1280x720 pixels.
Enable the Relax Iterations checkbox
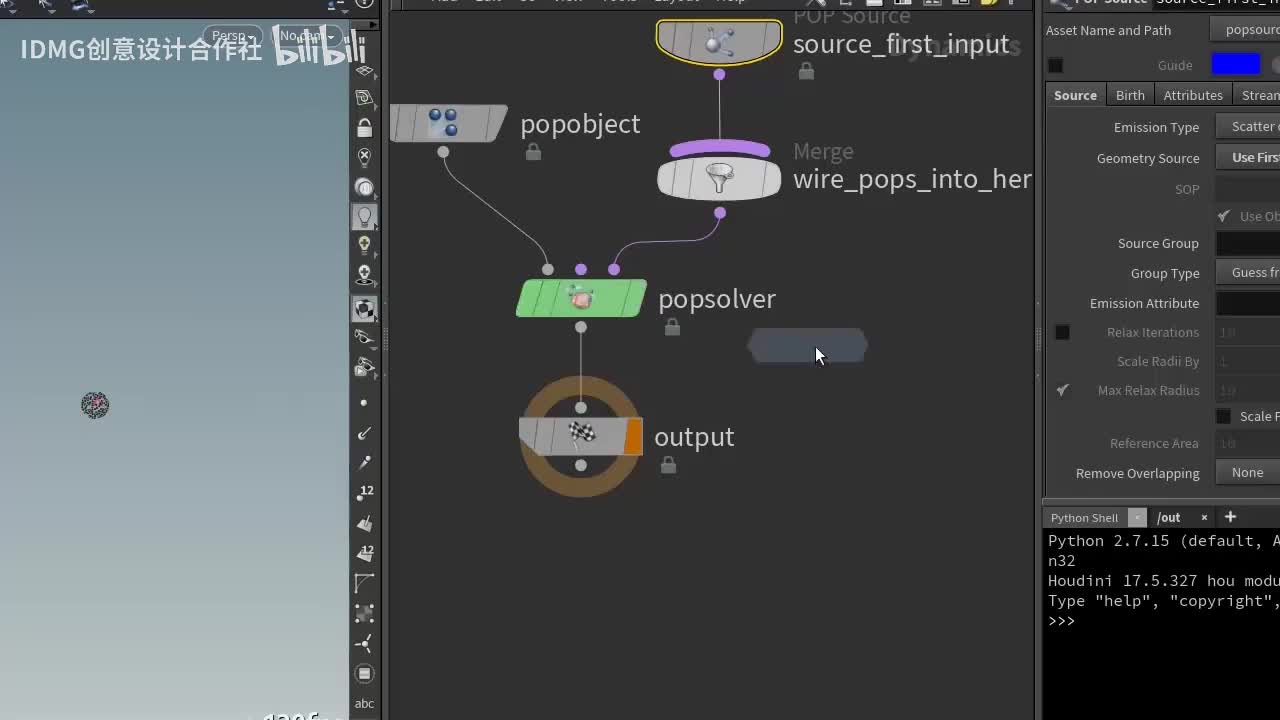point(1062,332)
